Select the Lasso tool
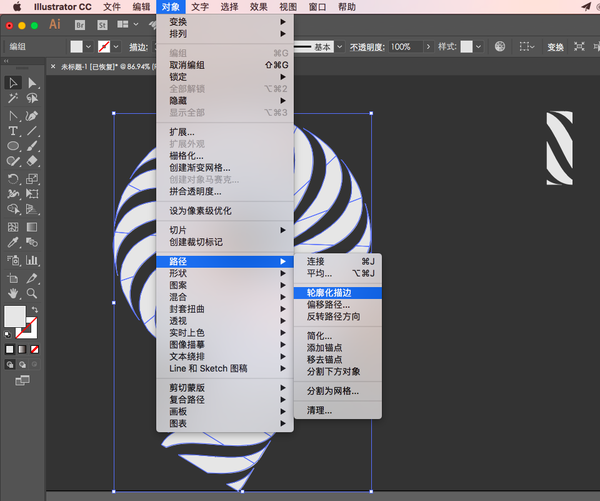The width and height of the screenshot is (600, 501). (x=32, y=98)
